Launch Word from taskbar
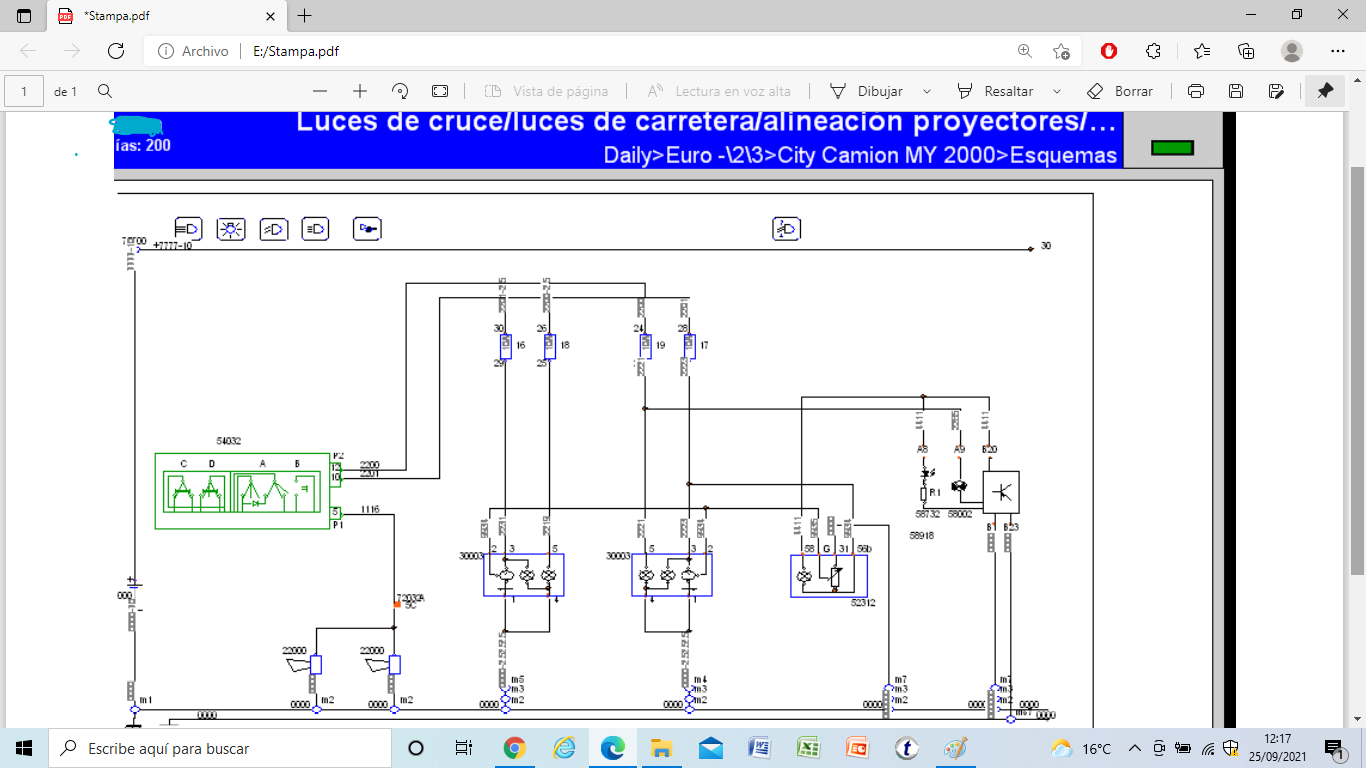Viewport: 1366px width, 768px height. point(760,748)
